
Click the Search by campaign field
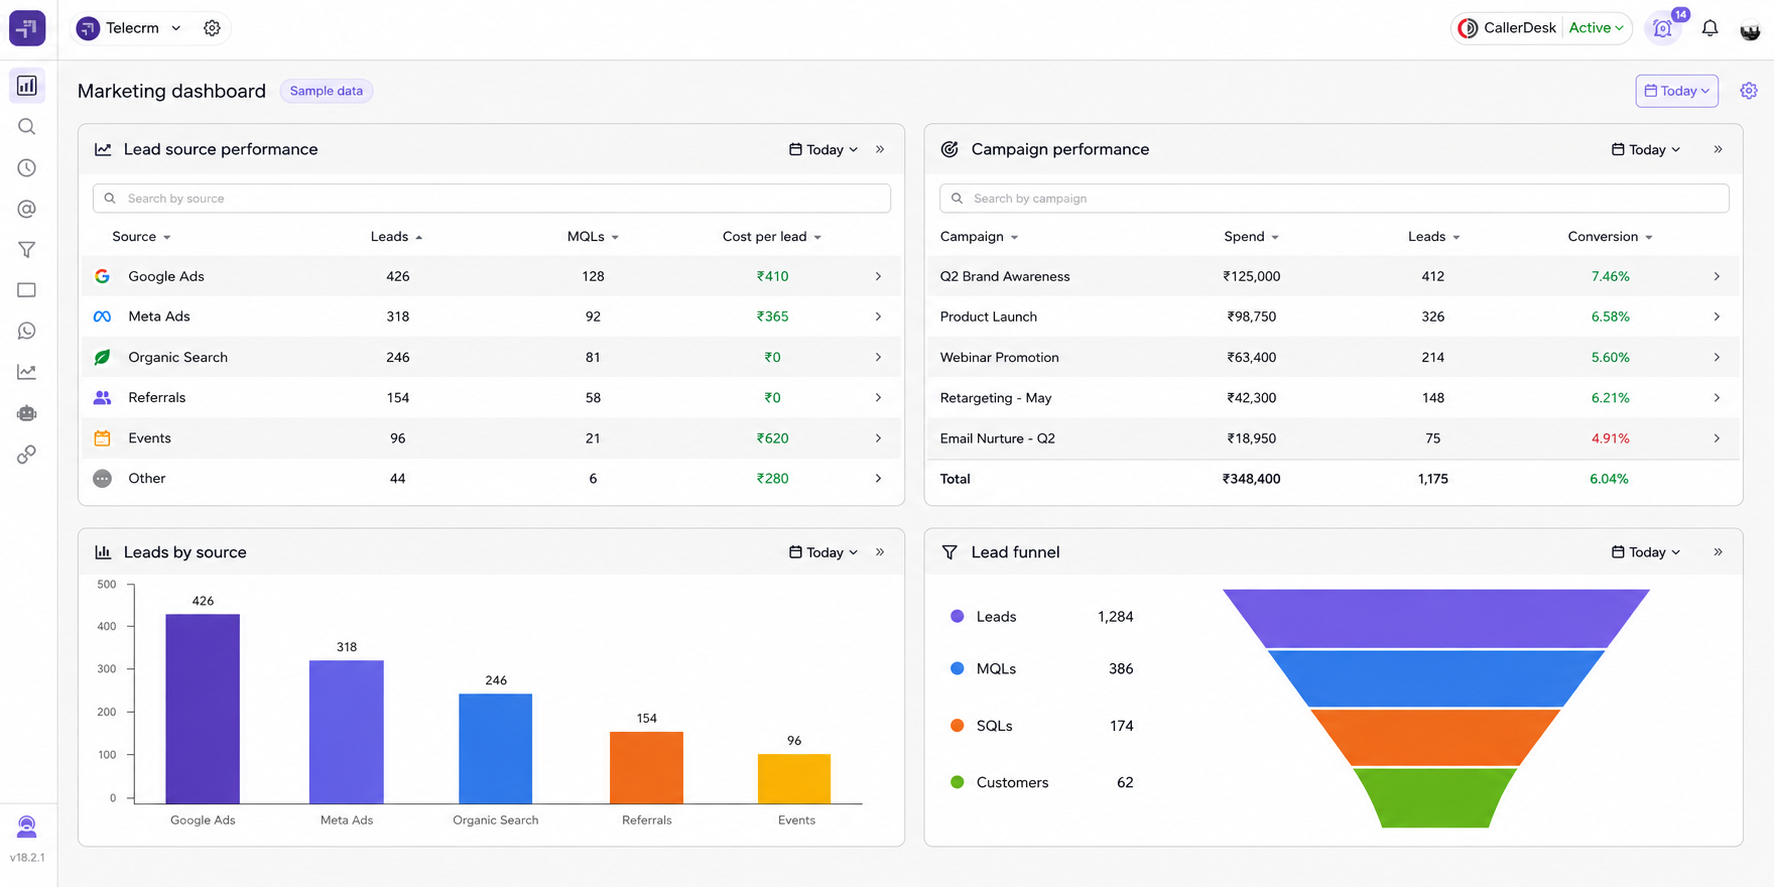(x=1334, y=198)
